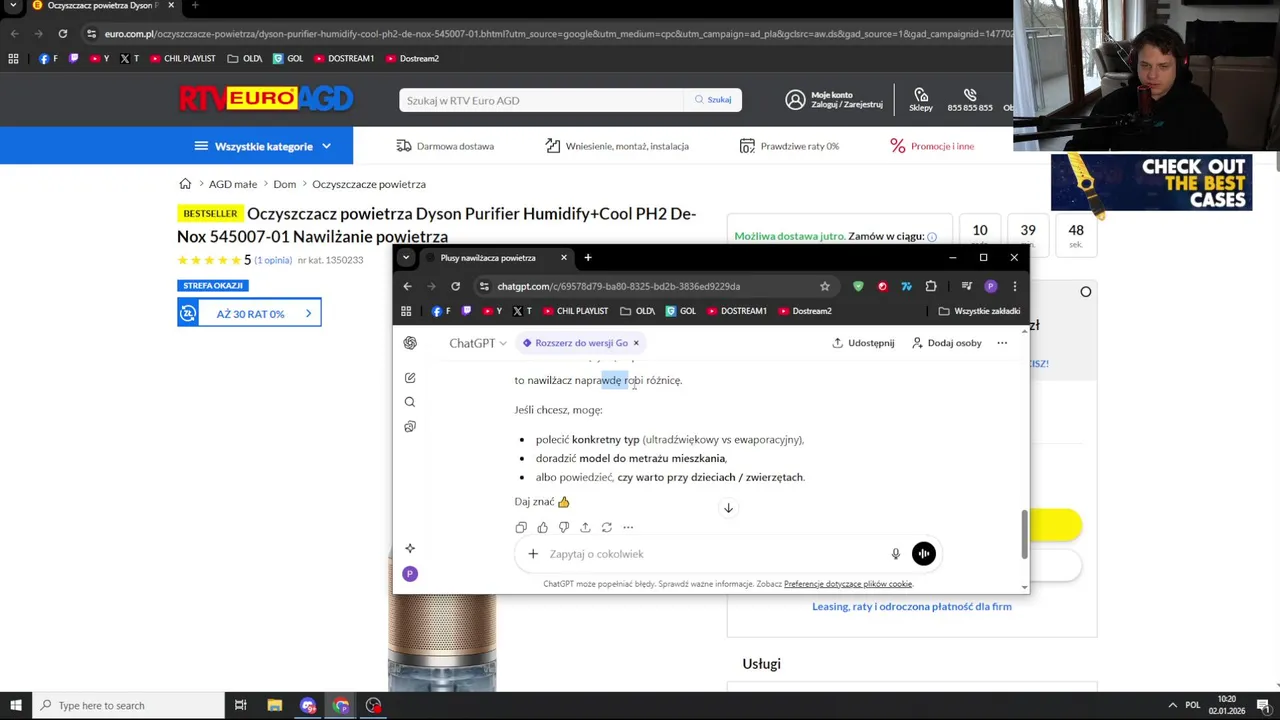Screen dimensions: 1280x720
Task: Open tab search dropdown in Euro window
Action: point(13,6)
